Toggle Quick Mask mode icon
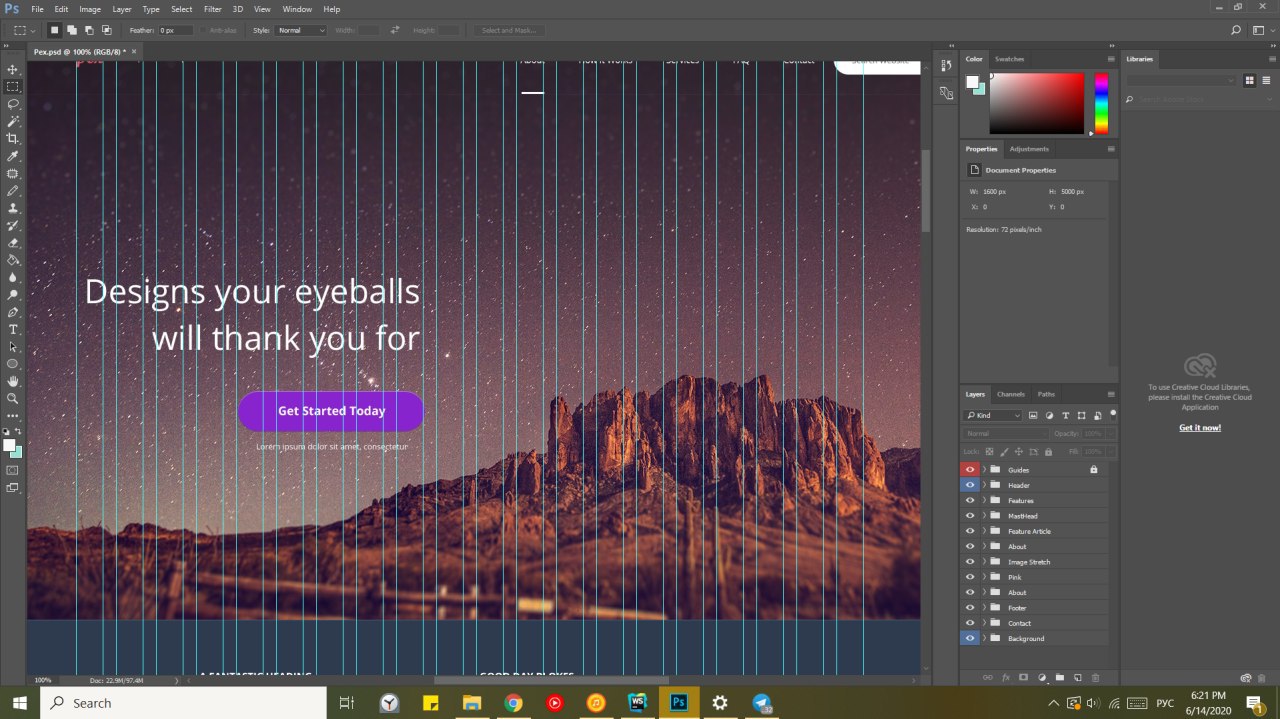The height and width of the screenshot is (719, 1280). click(x=13, y=470)
